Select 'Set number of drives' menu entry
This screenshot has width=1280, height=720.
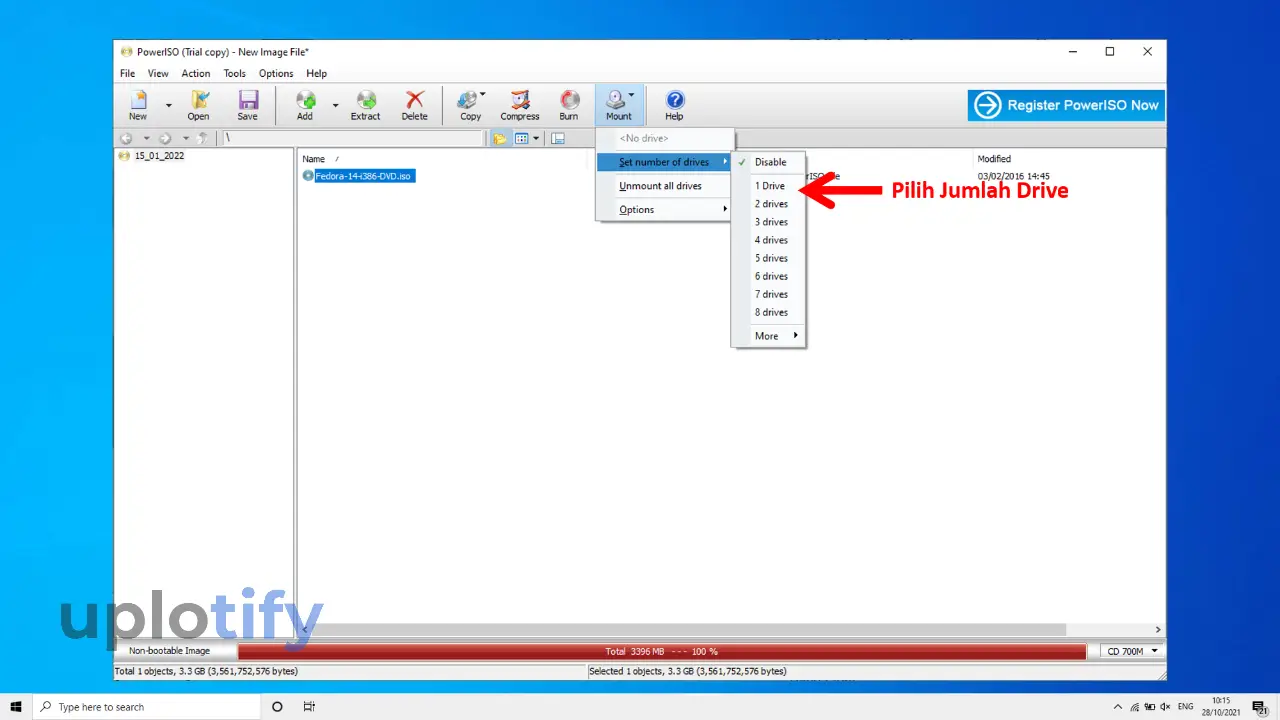[x=664, y=162]
